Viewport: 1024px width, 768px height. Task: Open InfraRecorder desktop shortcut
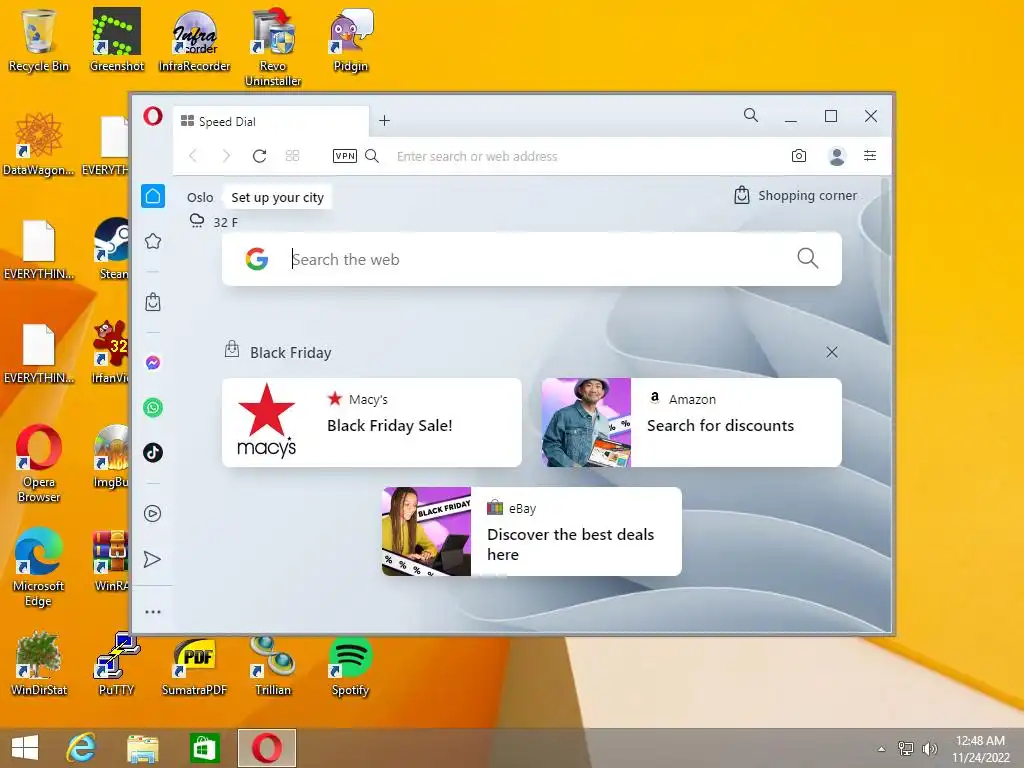coord(195,40)
